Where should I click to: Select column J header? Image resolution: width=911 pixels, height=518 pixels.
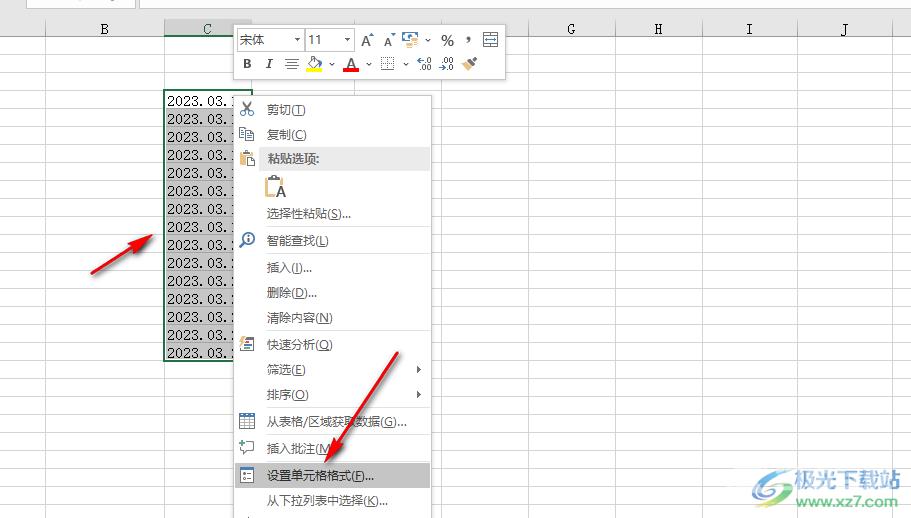tap(845, 29)
